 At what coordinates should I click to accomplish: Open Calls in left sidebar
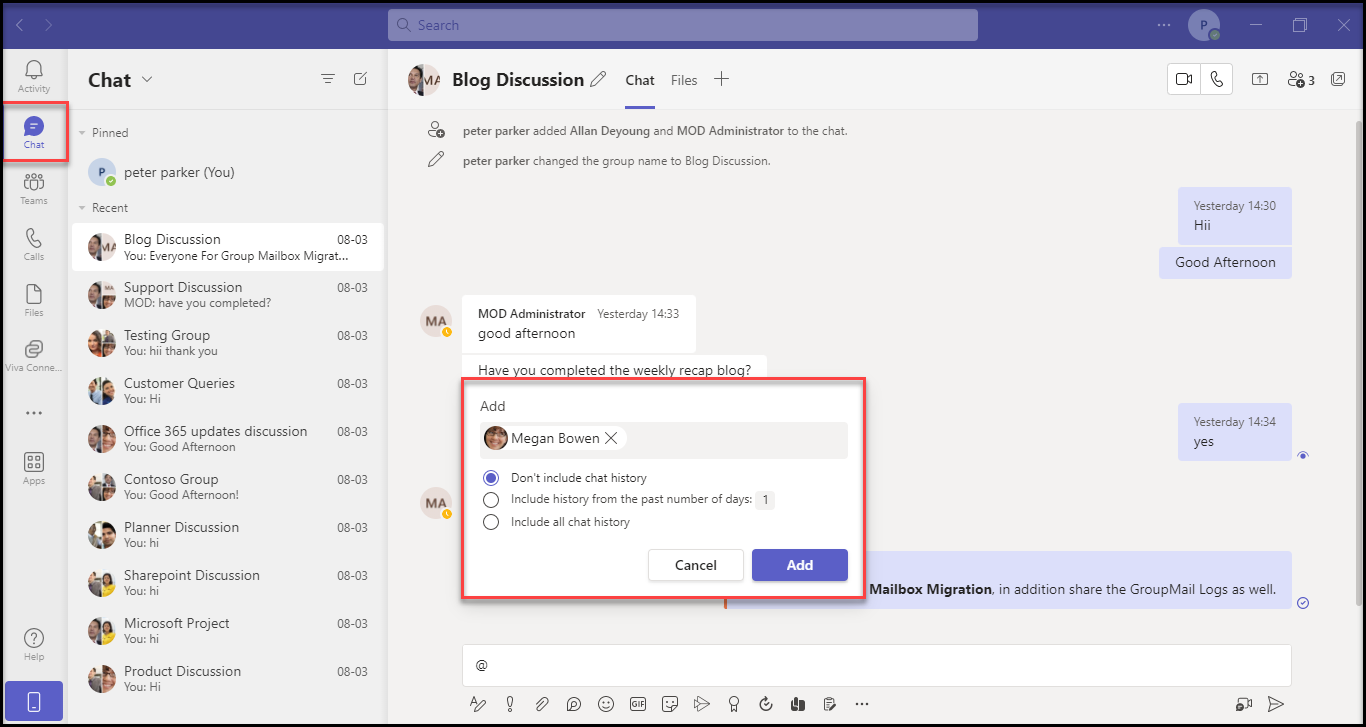pyautogui.click(x=34, y=243)
